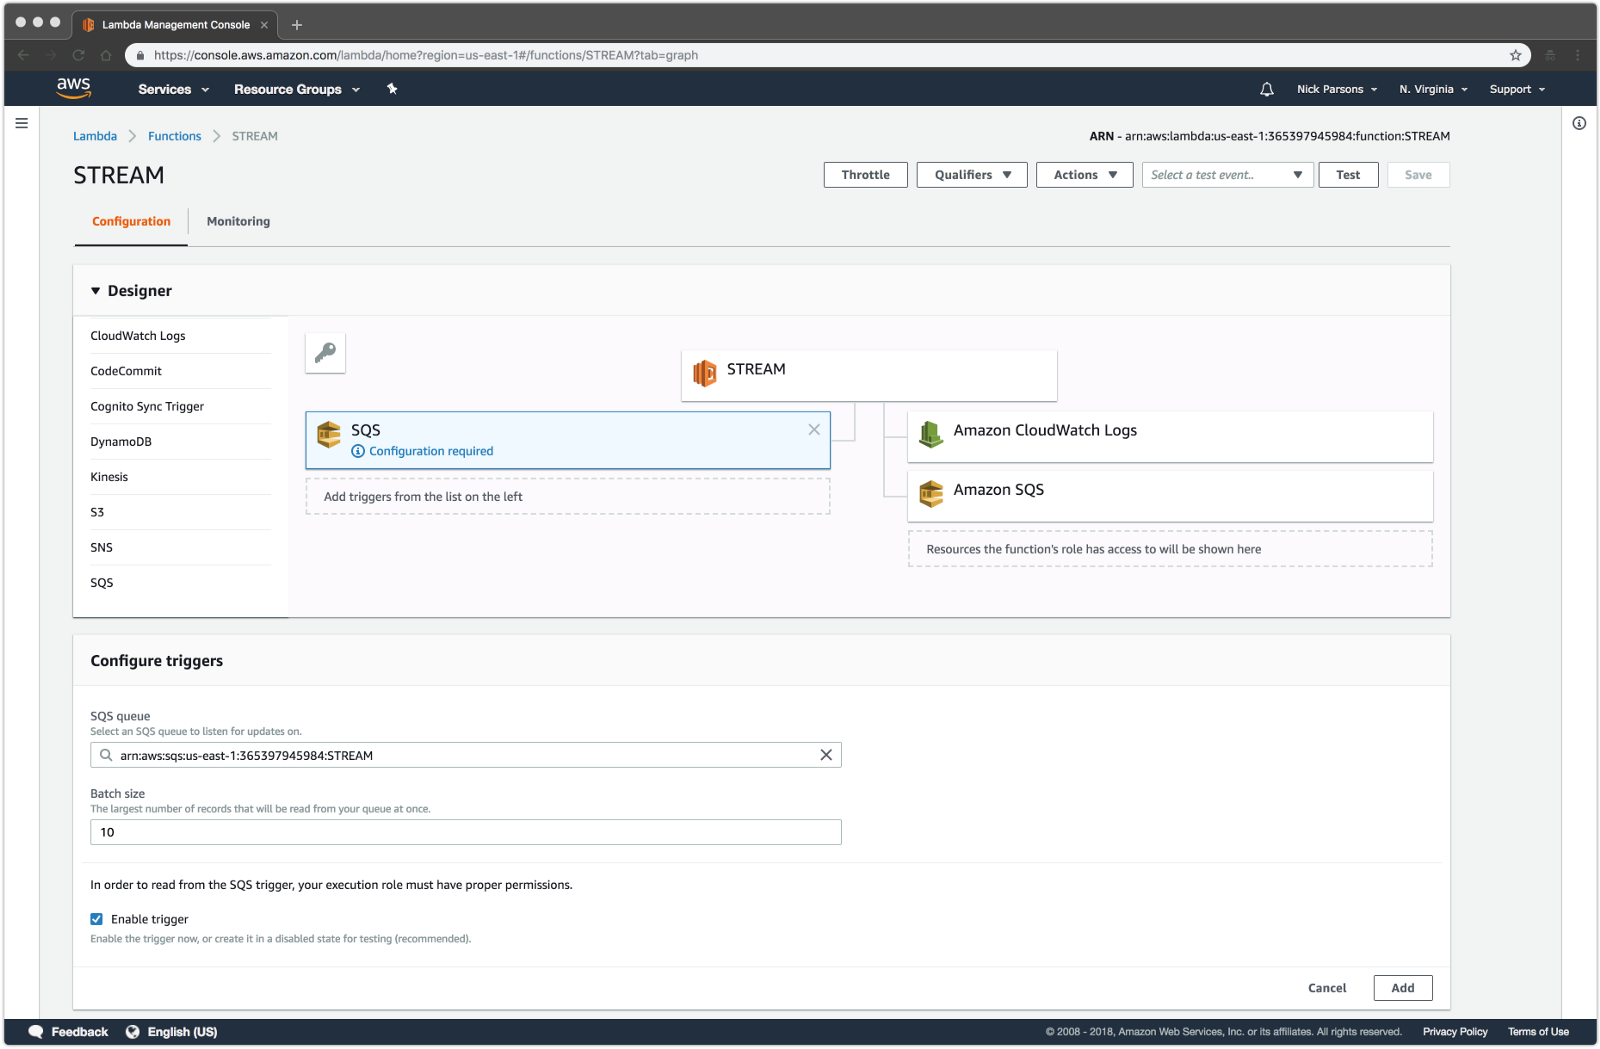Click the pin shortcut icon in navbar
This screenshot has width=1600, height=1049.
[x=392, y=89]
